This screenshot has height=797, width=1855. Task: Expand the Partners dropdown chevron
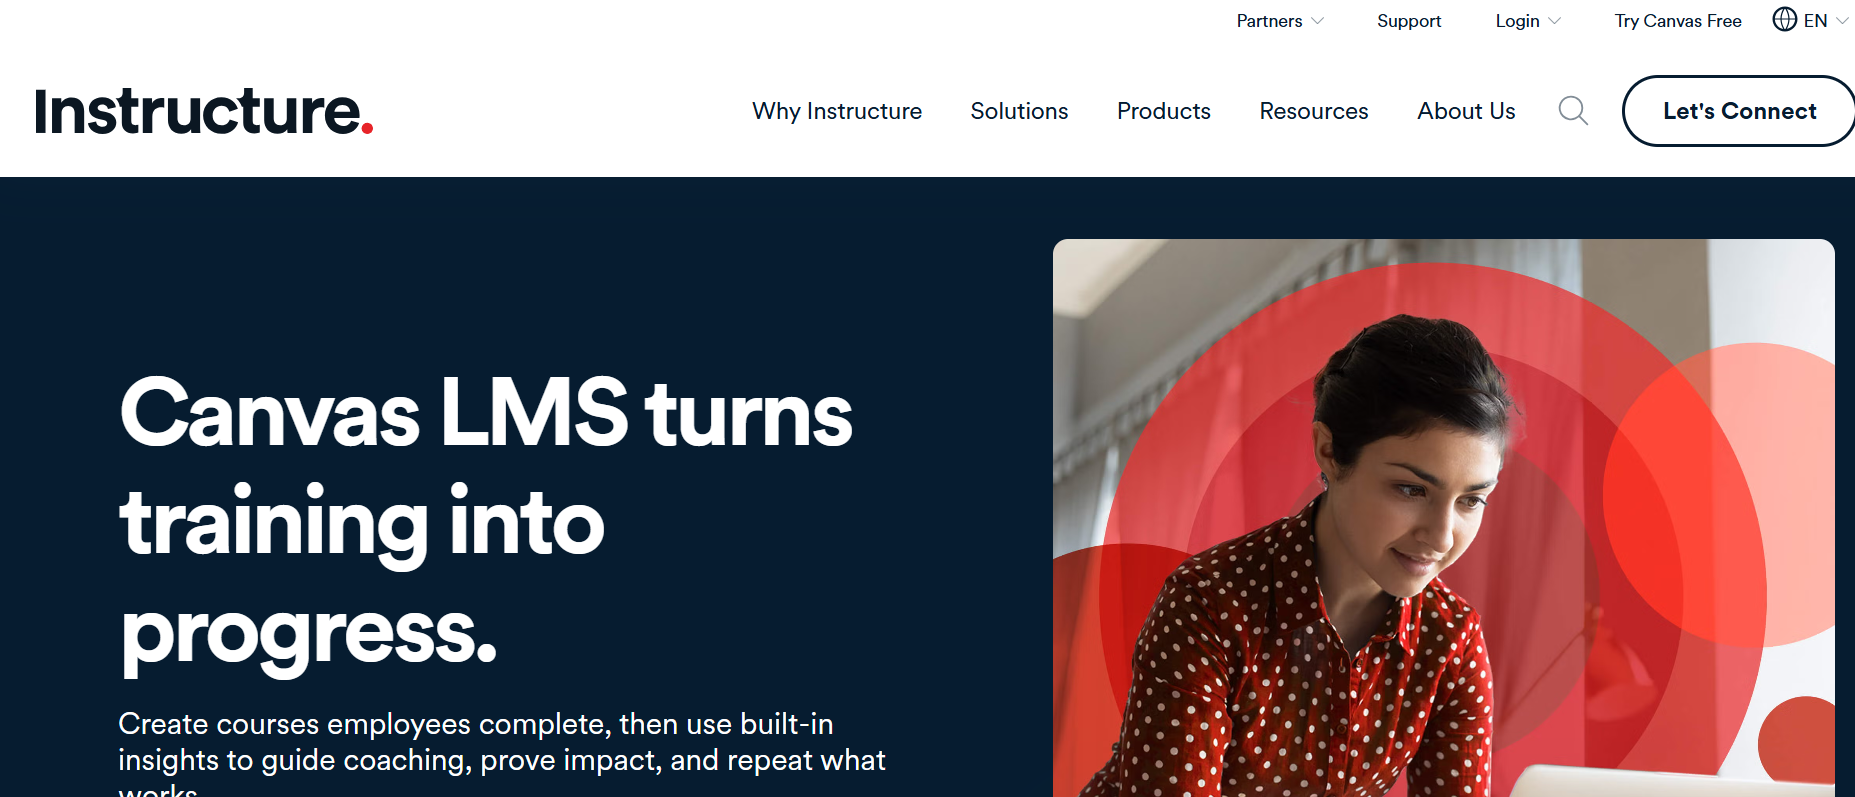coord(1318,21)
